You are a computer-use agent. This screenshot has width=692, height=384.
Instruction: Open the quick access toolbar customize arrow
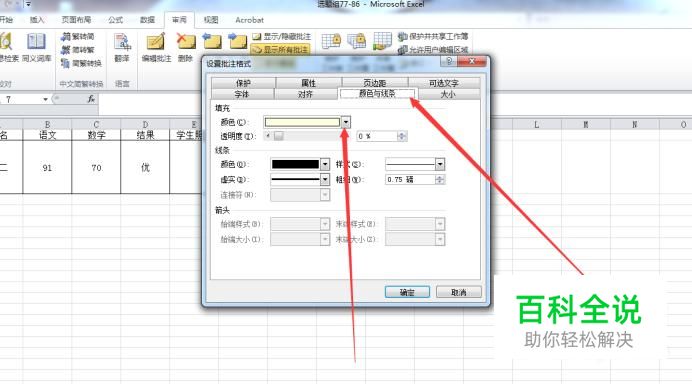click(x=28, y=4)
